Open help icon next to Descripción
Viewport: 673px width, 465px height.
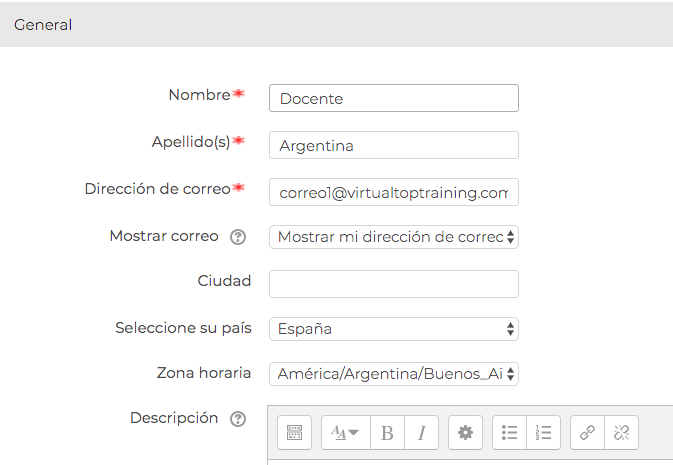pyautogui.click(x=238, y=419)
